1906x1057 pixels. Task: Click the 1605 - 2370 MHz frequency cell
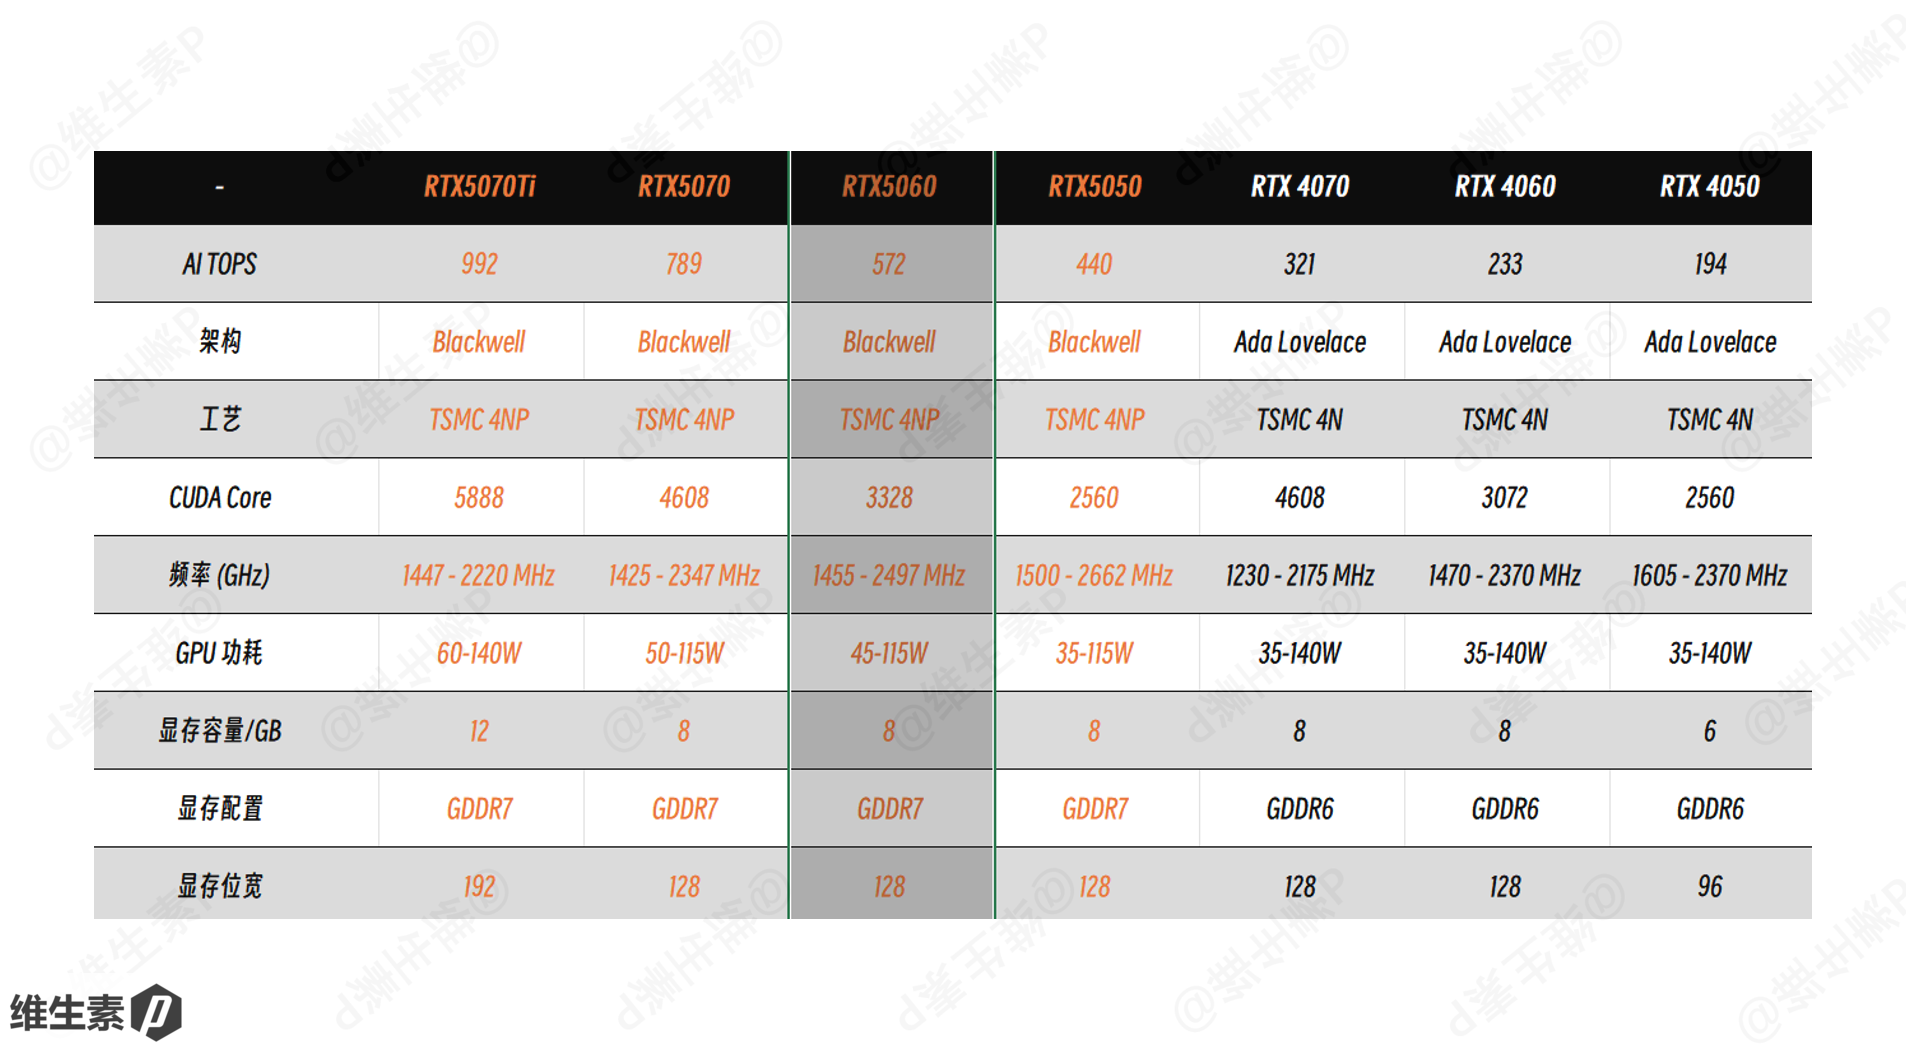tap(1709, 575)
